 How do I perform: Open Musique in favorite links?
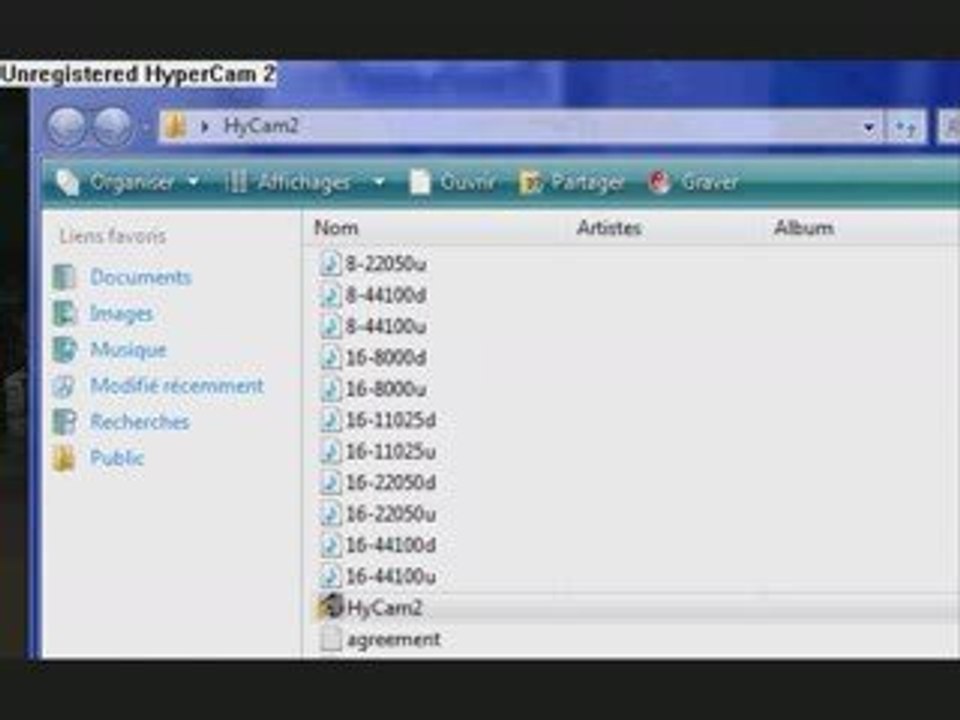tap(128, 350)
